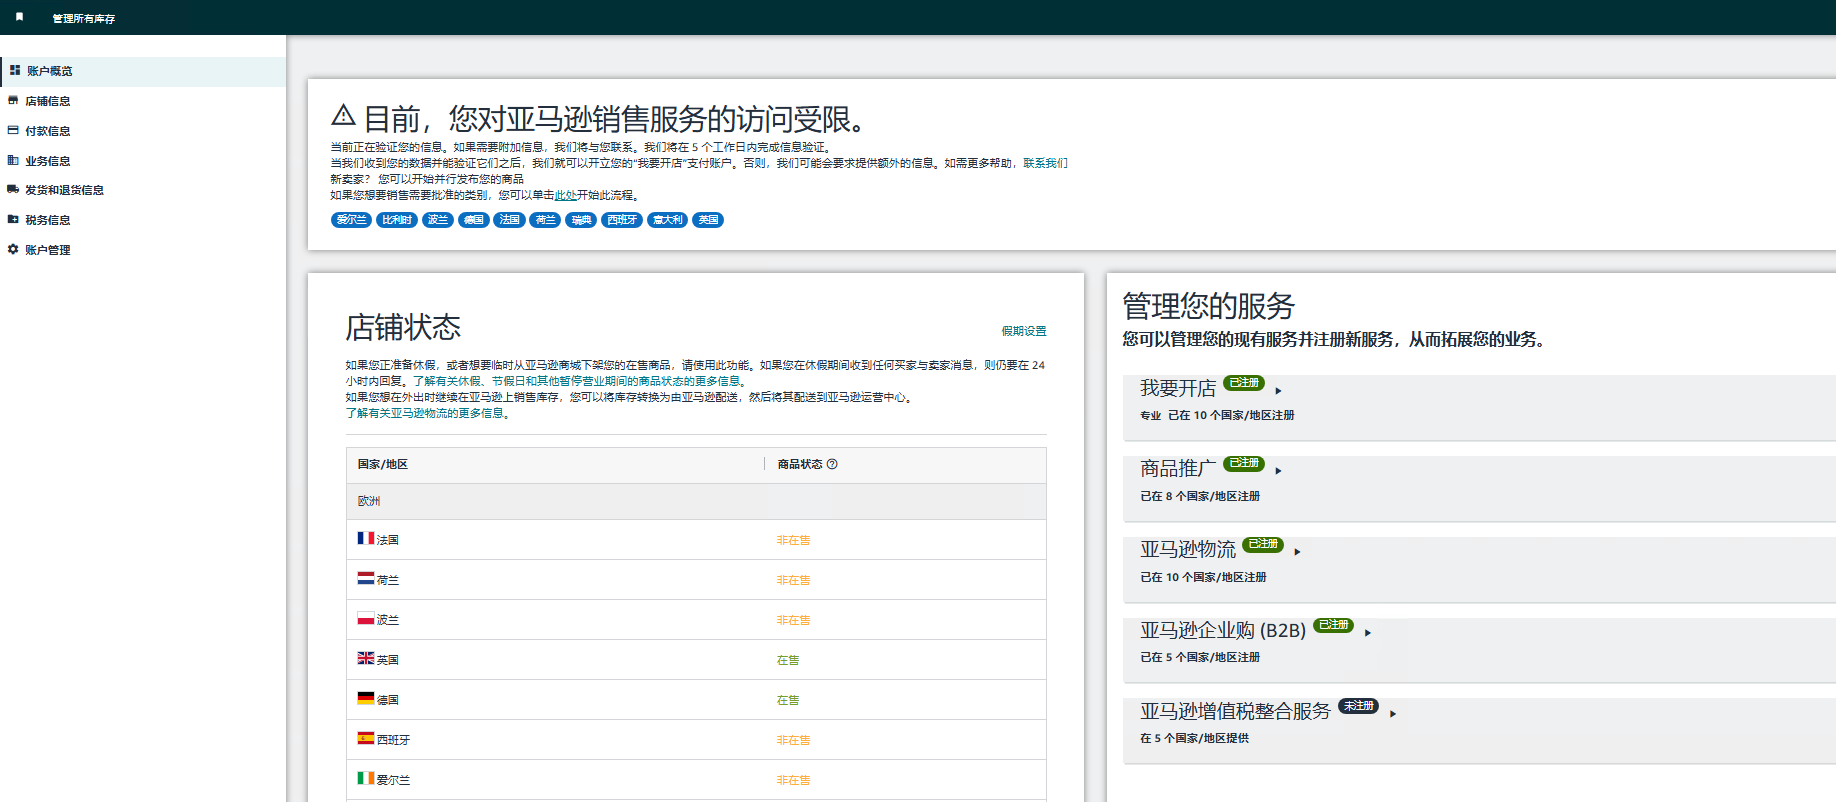Select the blue 波兰 country tag

tap(438, 220)
